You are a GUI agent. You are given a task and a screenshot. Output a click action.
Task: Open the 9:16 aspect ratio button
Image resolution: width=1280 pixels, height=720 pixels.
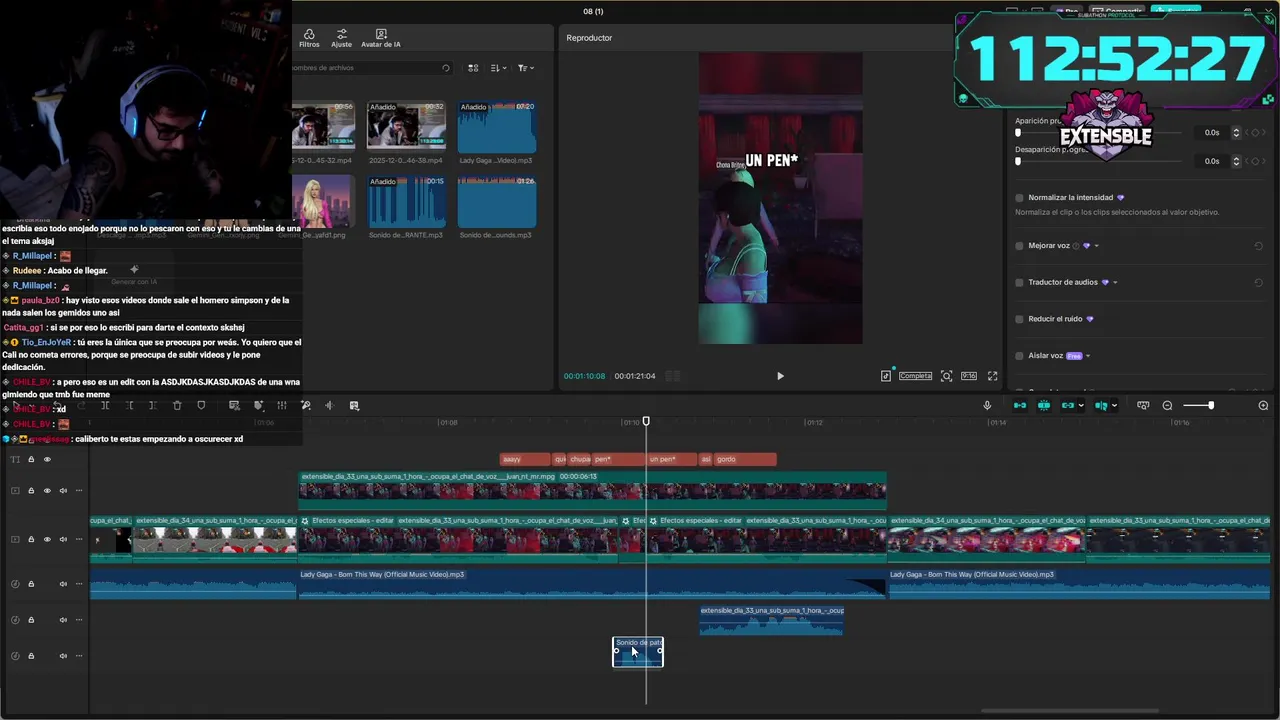click(x=969, y=376)
